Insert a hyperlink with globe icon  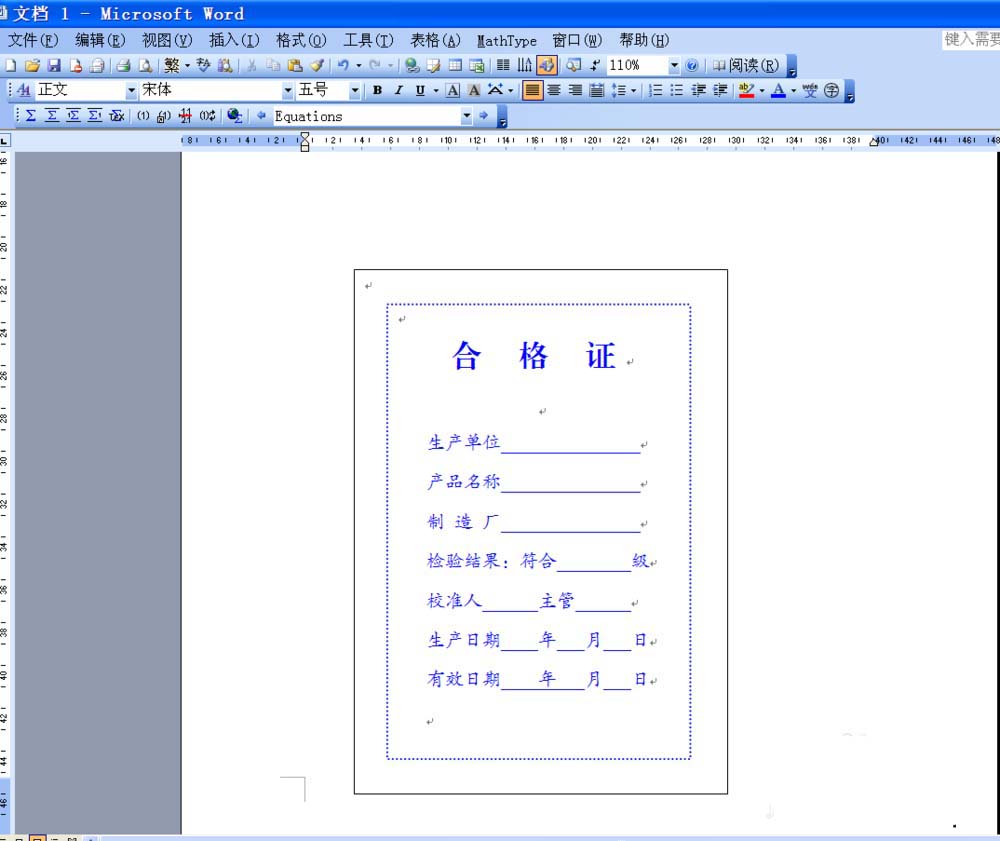pyautogui.click(x=412, y=66)
